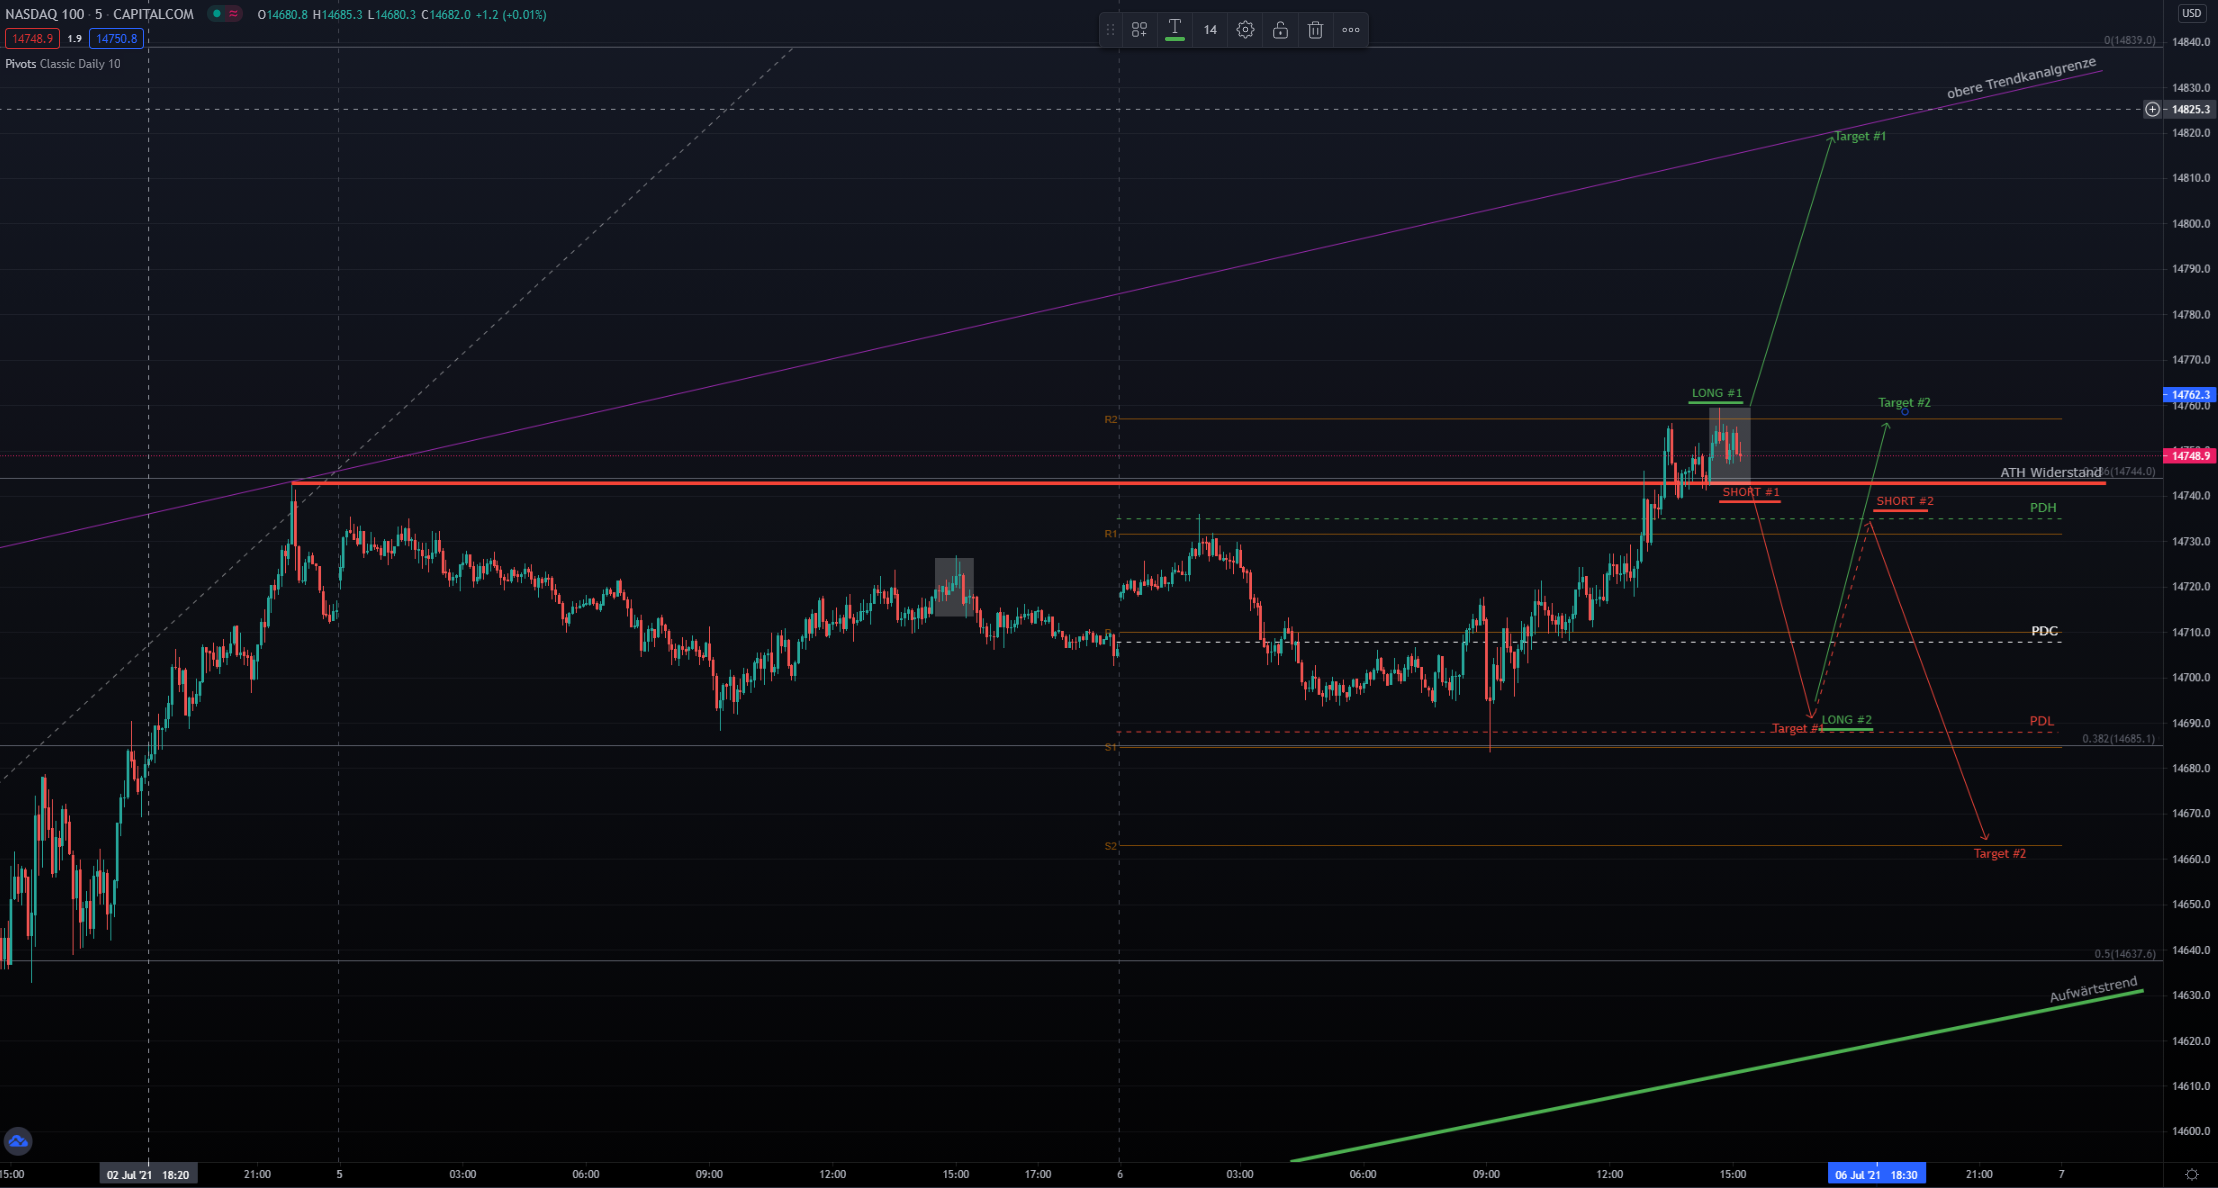This screenshot has width=2218, height=1188.
Task: Open drawing settings gear icon
Action: pyautogui.click(x=1245, y=30)
